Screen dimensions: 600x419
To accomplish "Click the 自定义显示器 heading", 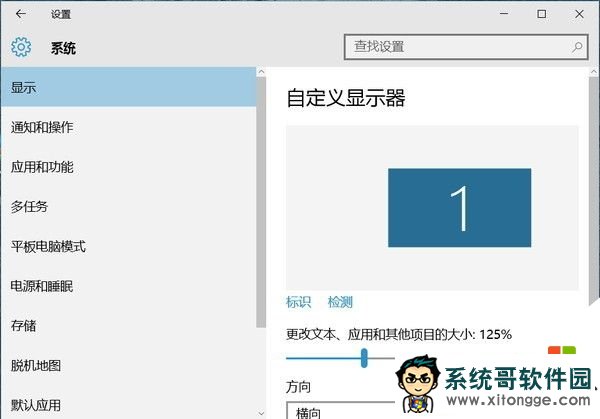I will (x=346, y=98).
